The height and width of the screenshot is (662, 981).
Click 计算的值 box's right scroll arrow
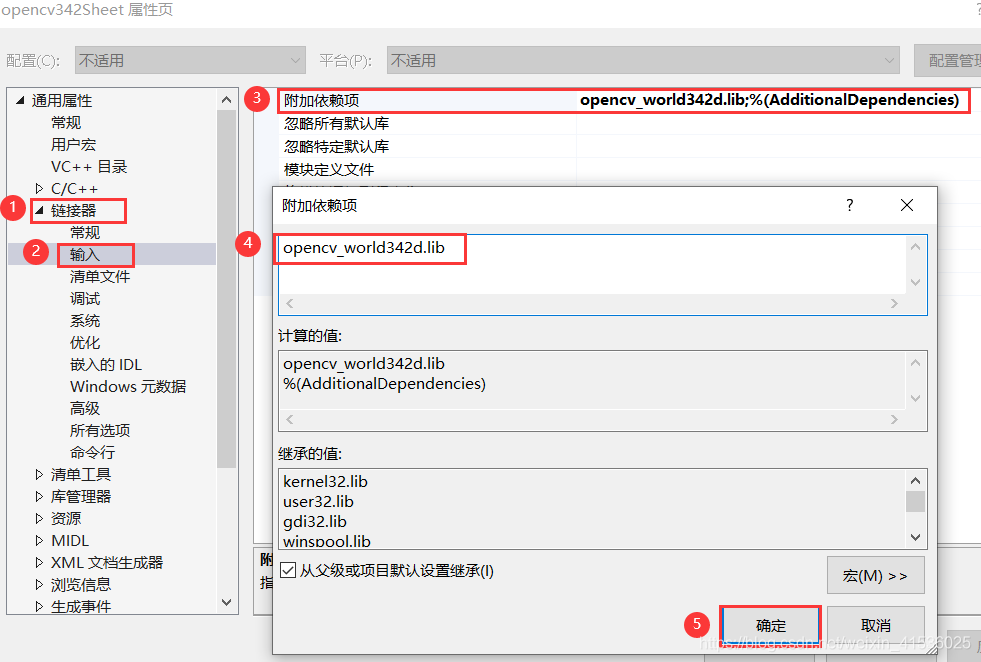(x=894, y=420)
